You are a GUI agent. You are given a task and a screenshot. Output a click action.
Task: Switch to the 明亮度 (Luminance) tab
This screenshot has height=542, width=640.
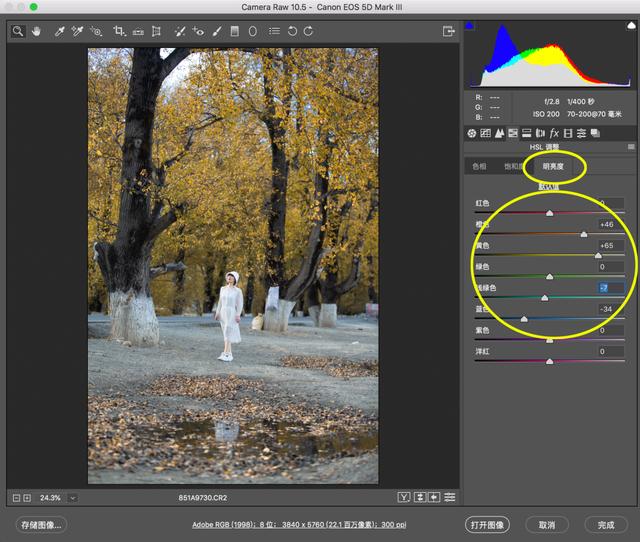(x=553, y=167)
